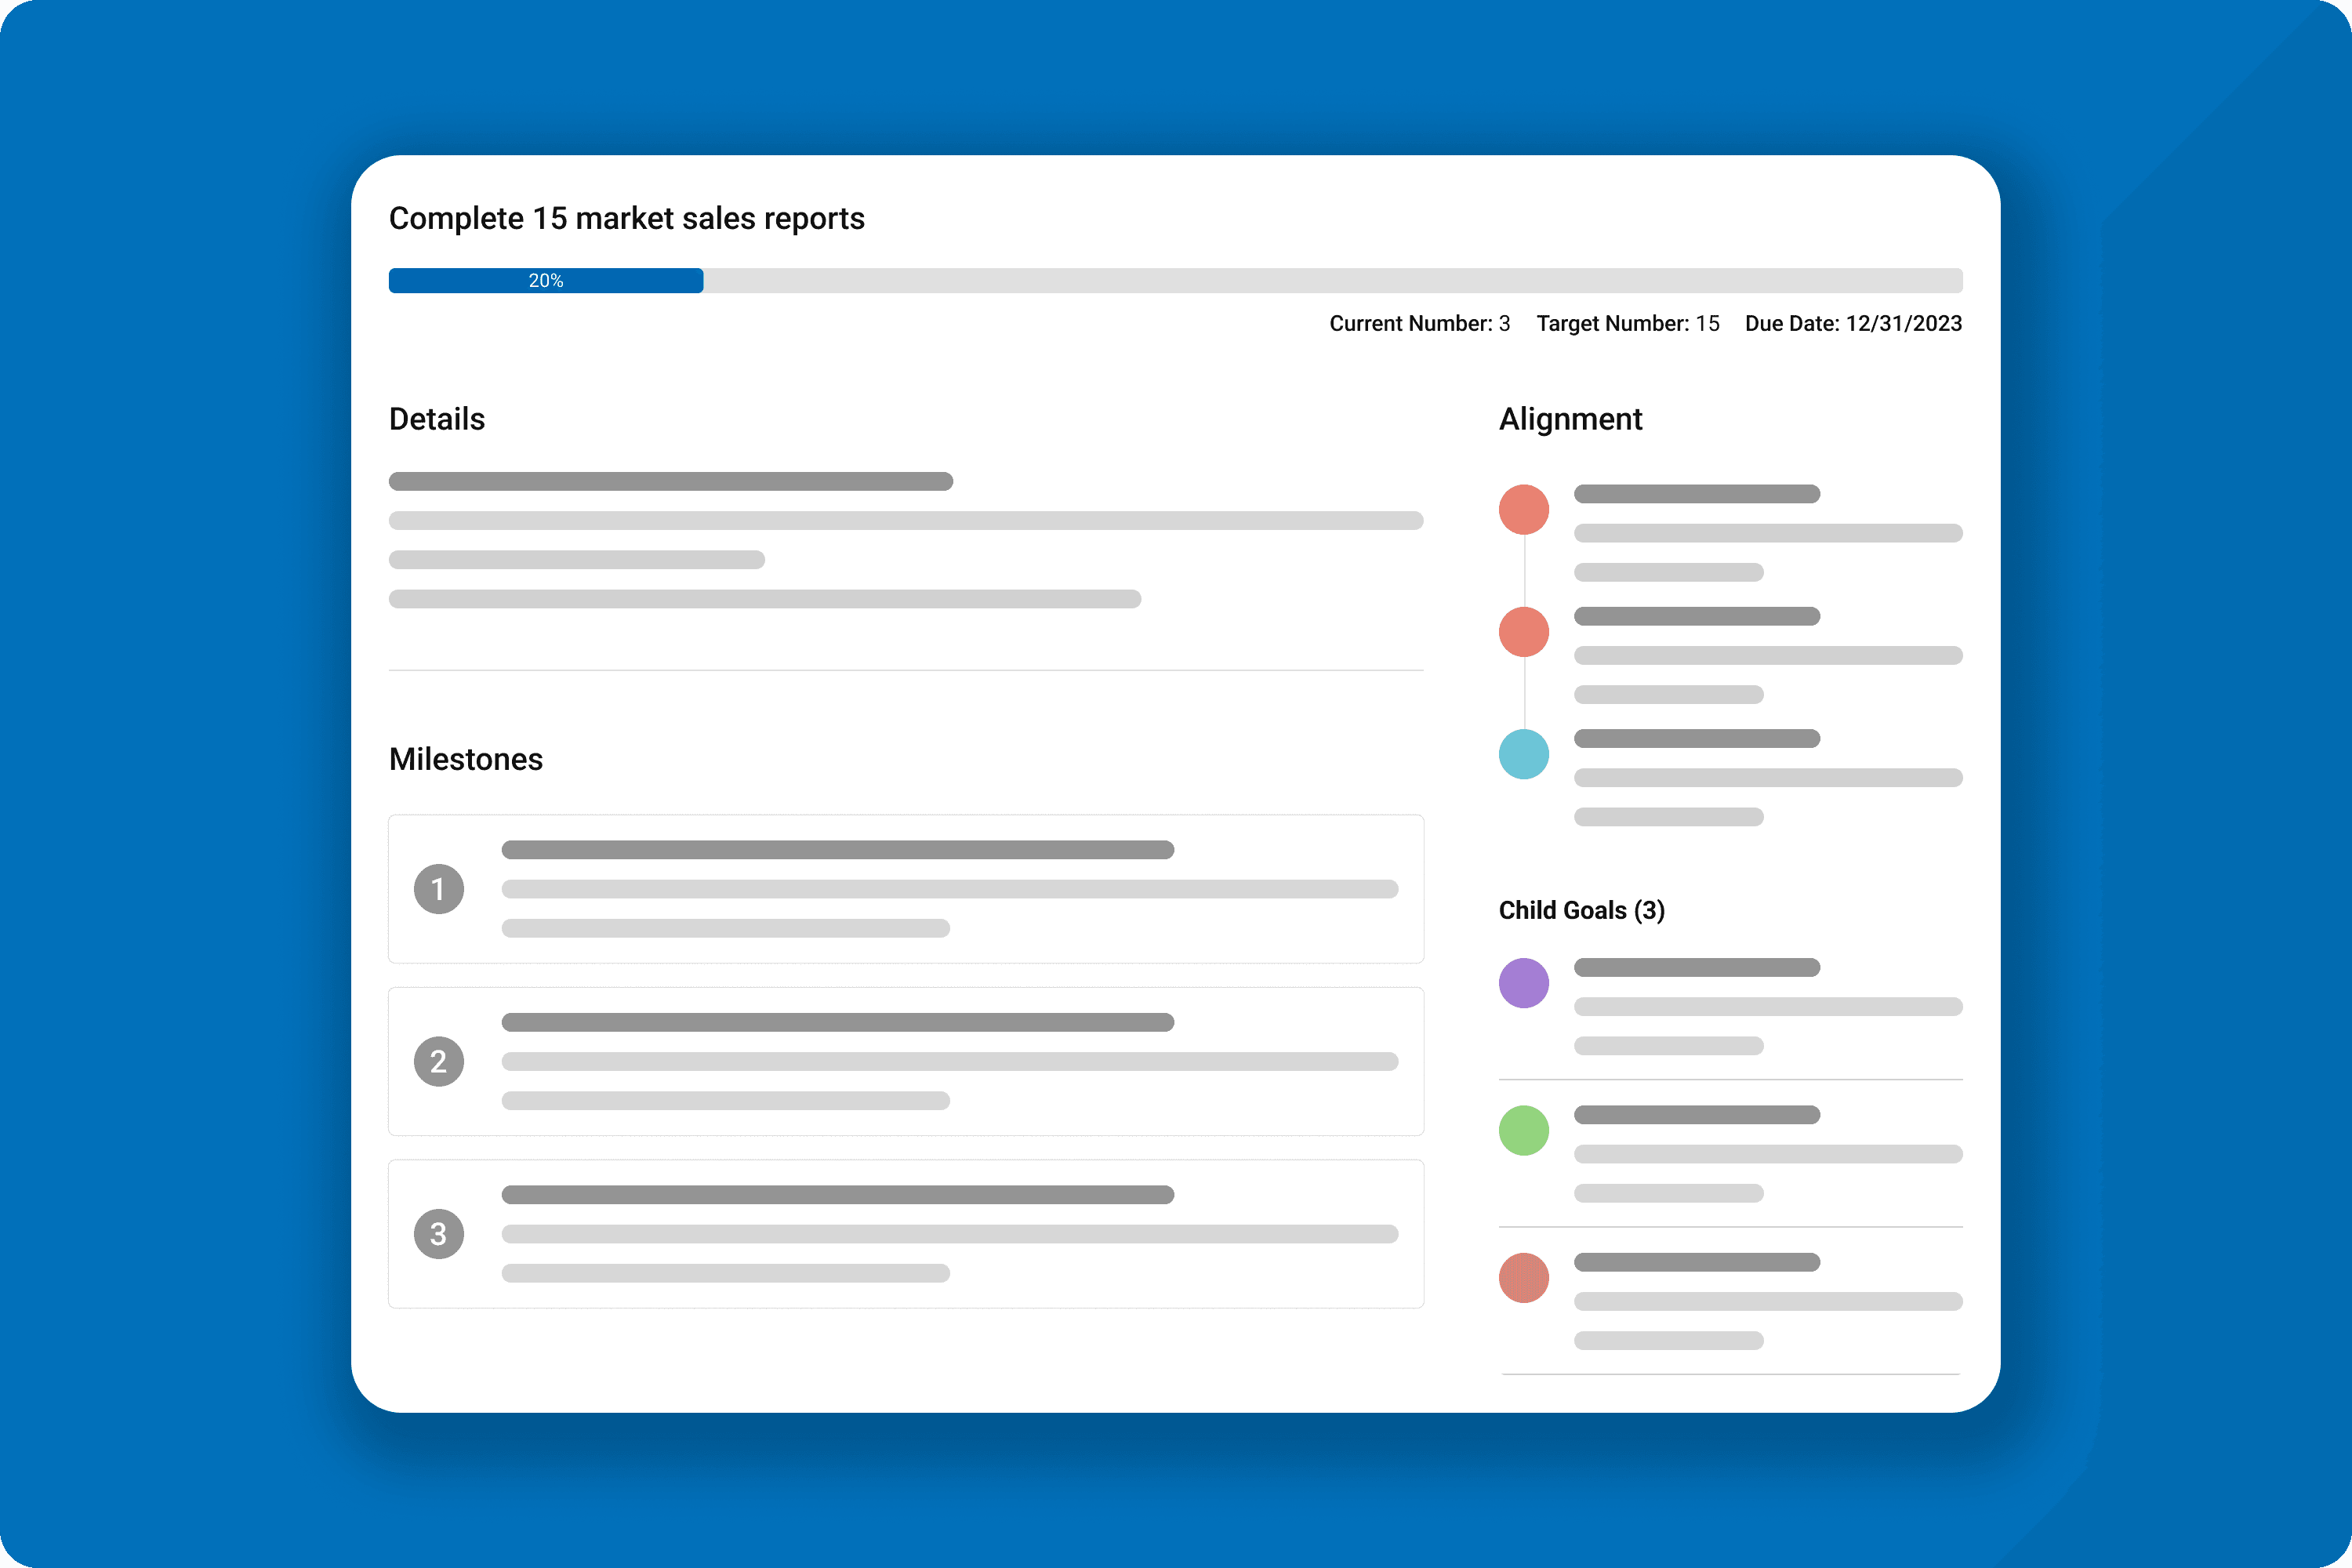
Task: Open the milestone number 3 badge
Action: tap(439, 1234)
